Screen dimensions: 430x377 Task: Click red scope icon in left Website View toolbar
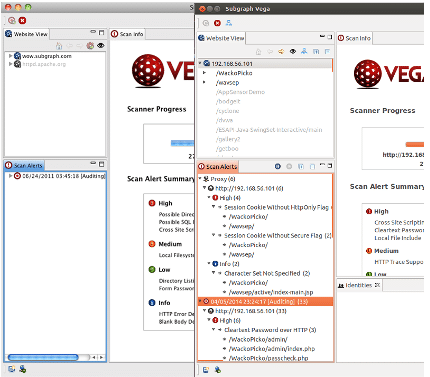[90, 46]
